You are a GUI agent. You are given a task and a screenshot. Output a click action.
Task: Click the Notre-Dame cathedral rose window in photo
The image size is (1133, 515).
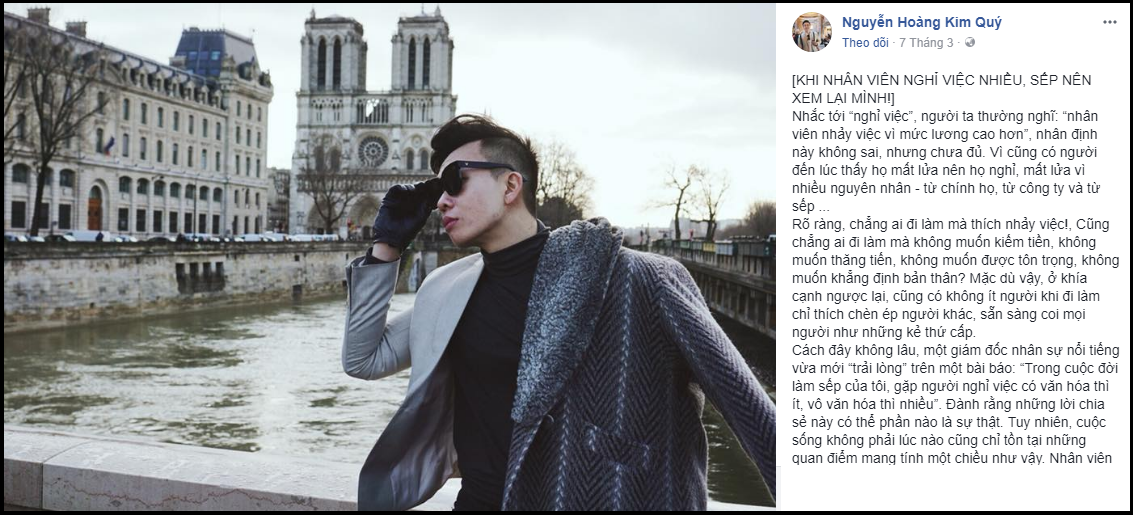point(373,151)
